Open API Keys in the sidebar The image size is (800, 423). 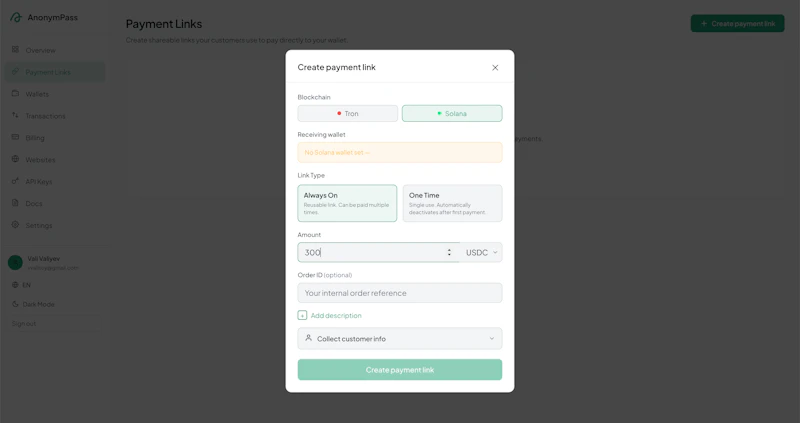pyautogui.click(x=55, y=182)
